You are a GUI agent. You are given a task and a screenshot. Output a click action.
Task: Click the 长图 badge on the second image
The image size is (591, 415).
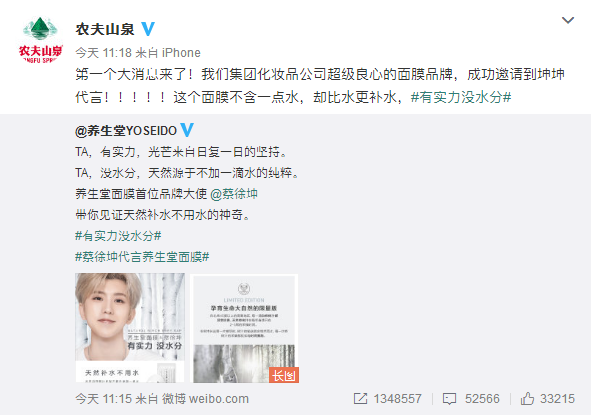(x=284, y=375)
